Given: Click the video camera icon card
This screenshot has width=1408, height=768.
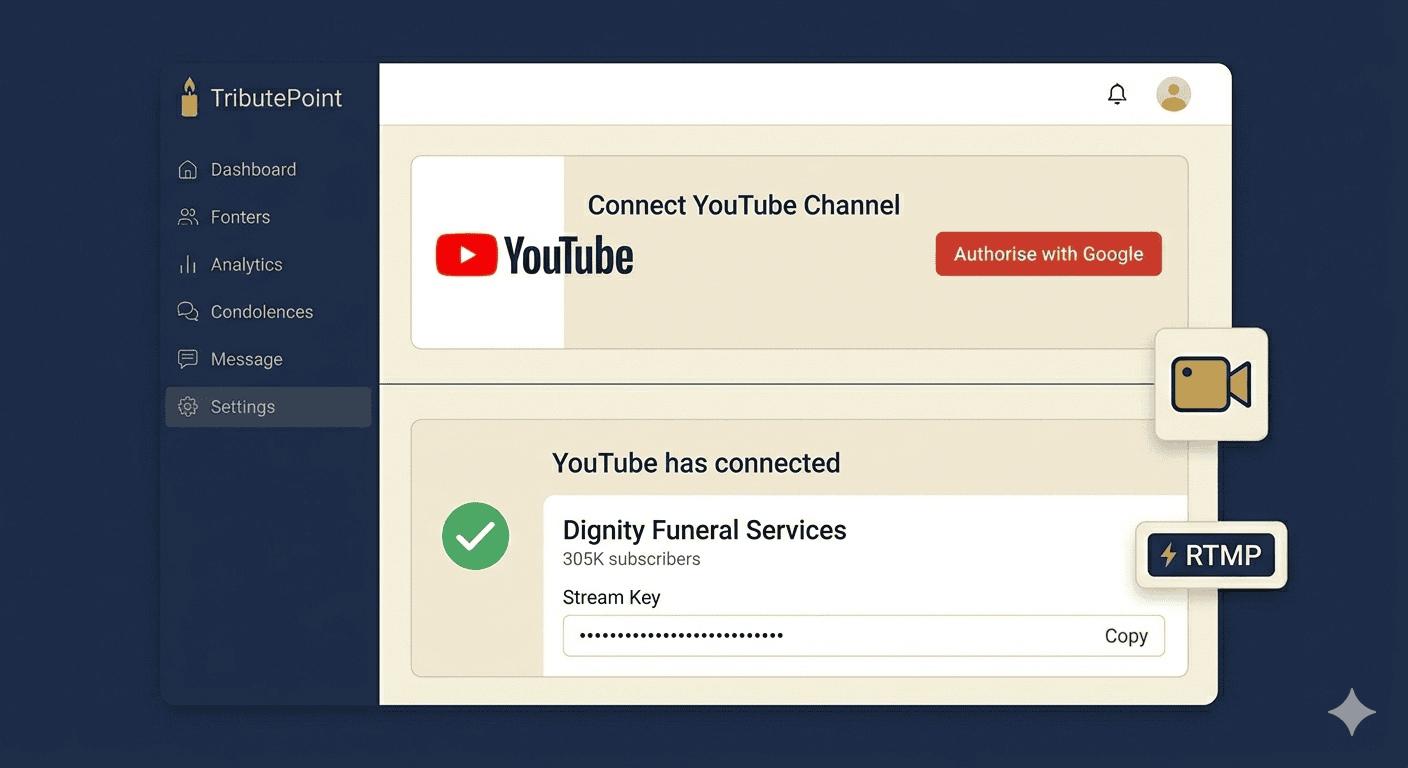Looking at the screenshot, I should [1211, 384].
